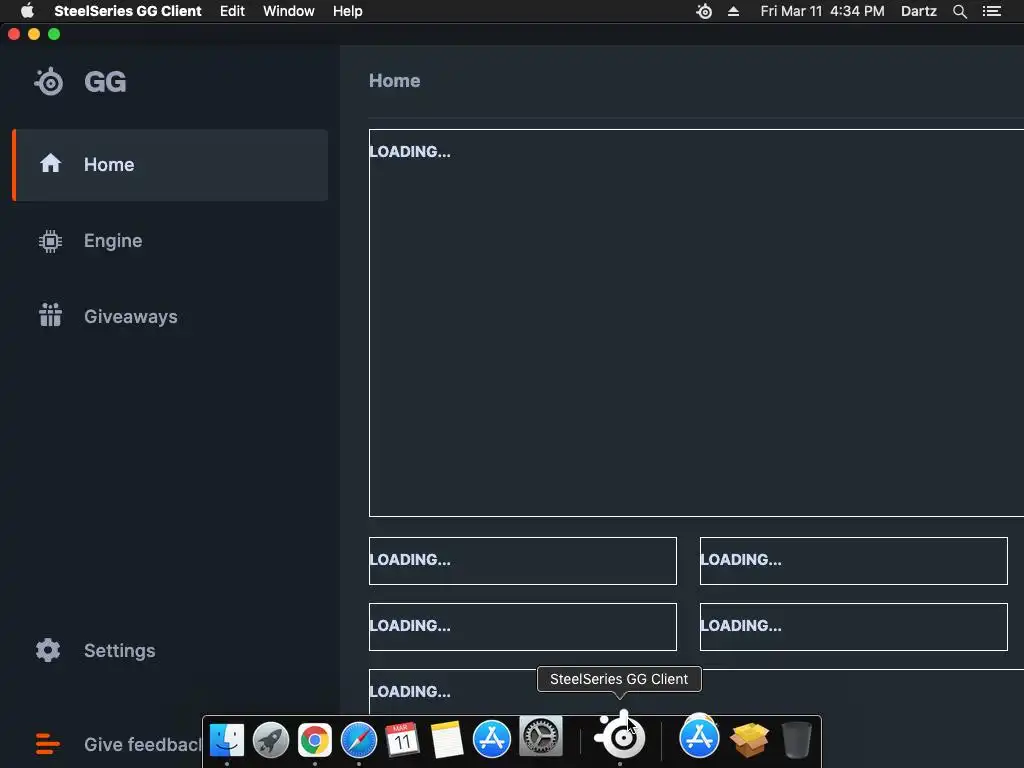Open the Home section in sidebar
This screenshot has width=1024, height=768.
tap(170, 165)
